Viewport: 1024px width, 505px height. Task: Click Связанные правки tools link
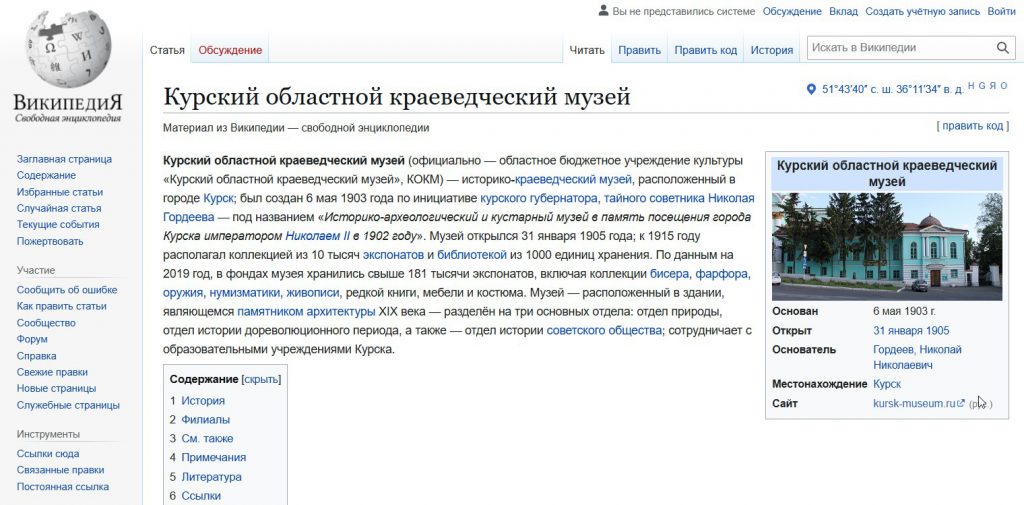point(60,470)
